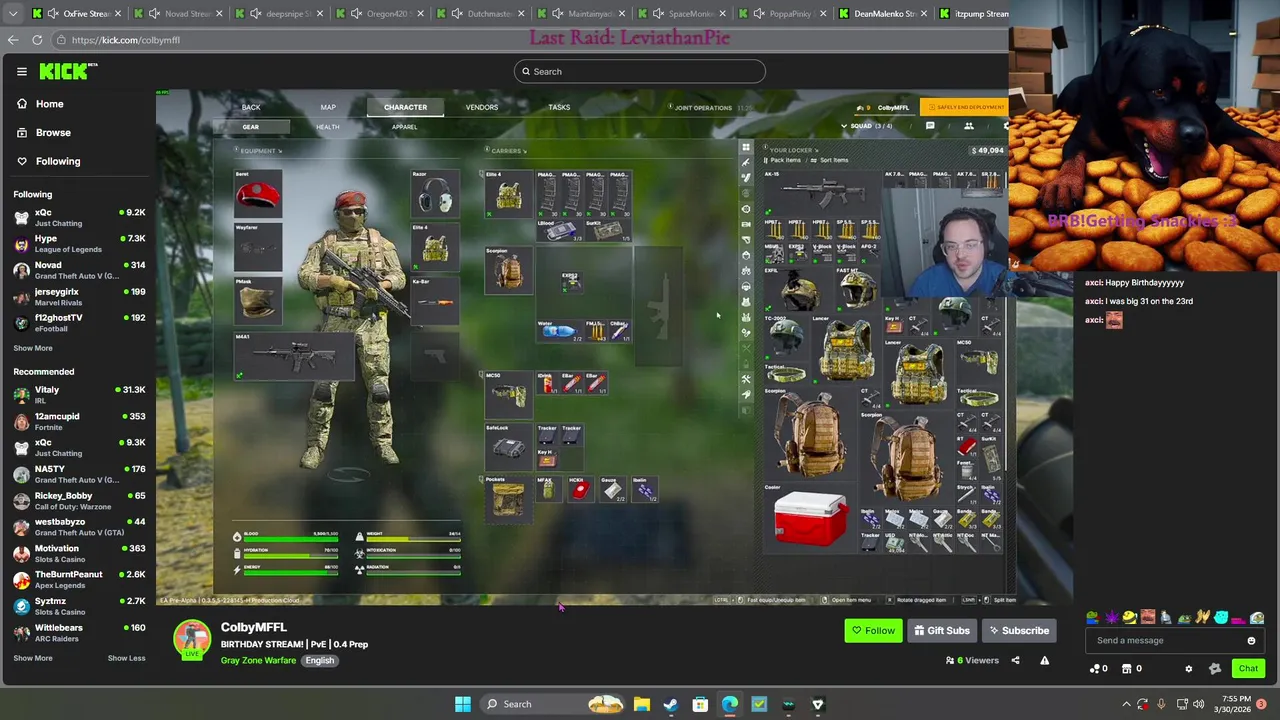Open the Kick hamburger menu
The height and width of the screenshot is (720, 1280).
coord(21,72)
